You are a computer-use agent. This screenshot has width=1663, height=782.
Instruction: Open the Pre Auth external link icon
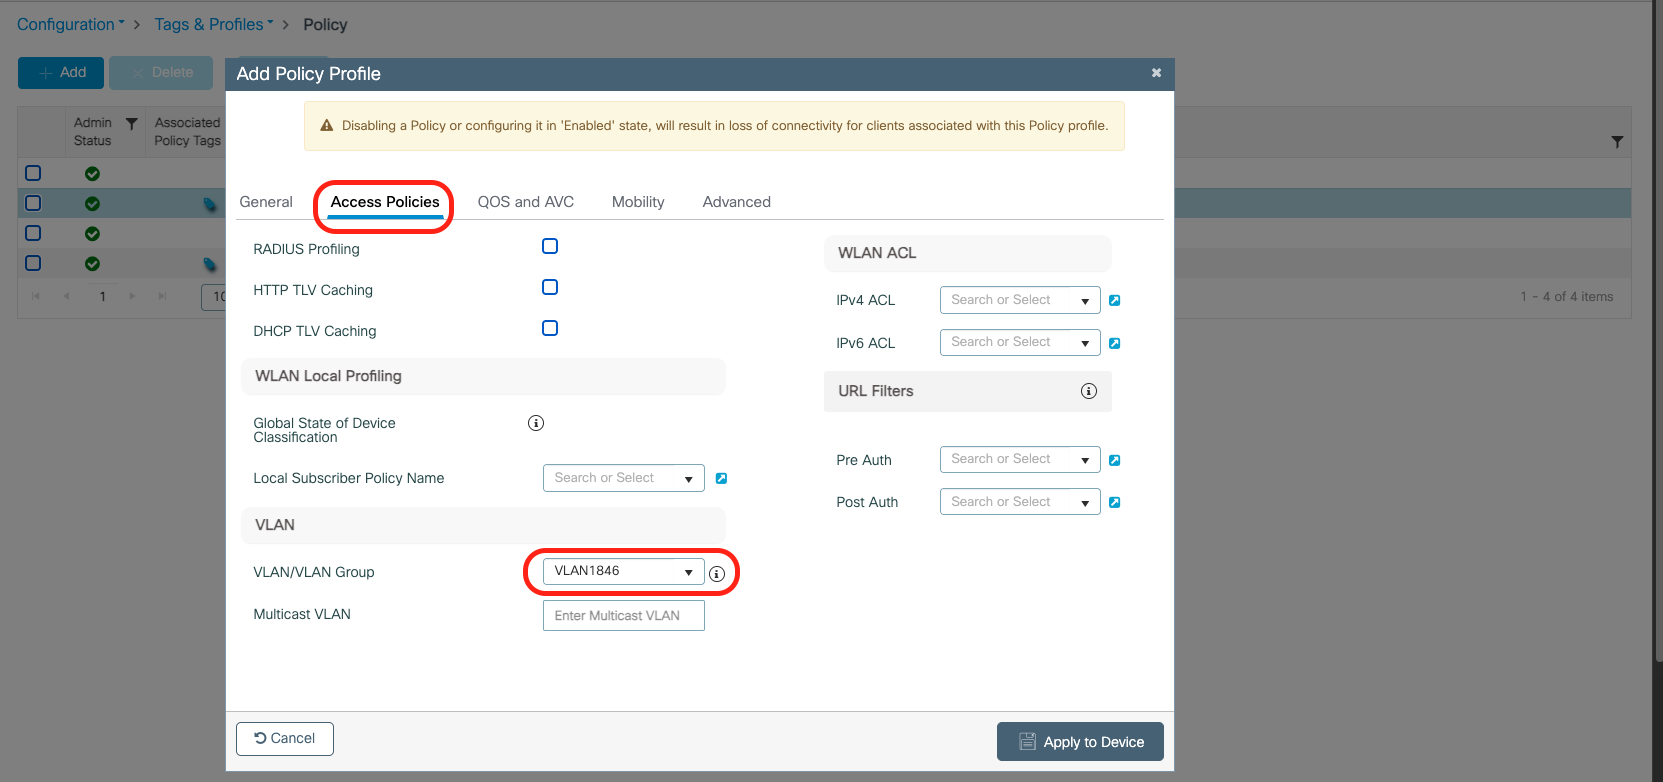tap(1115, 460)
